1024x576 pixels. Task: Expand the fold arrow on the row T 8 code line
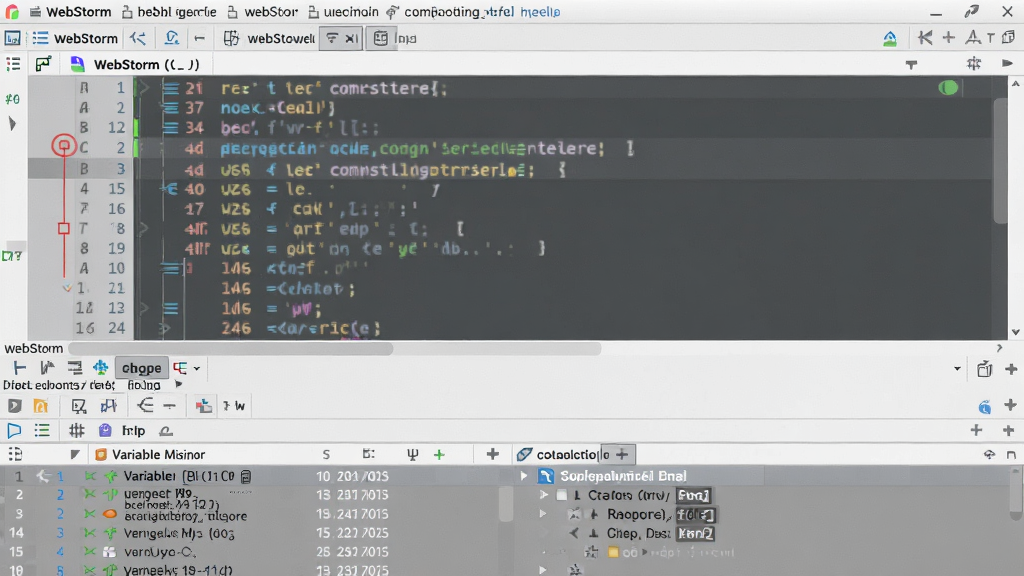[x=144, y=229]
